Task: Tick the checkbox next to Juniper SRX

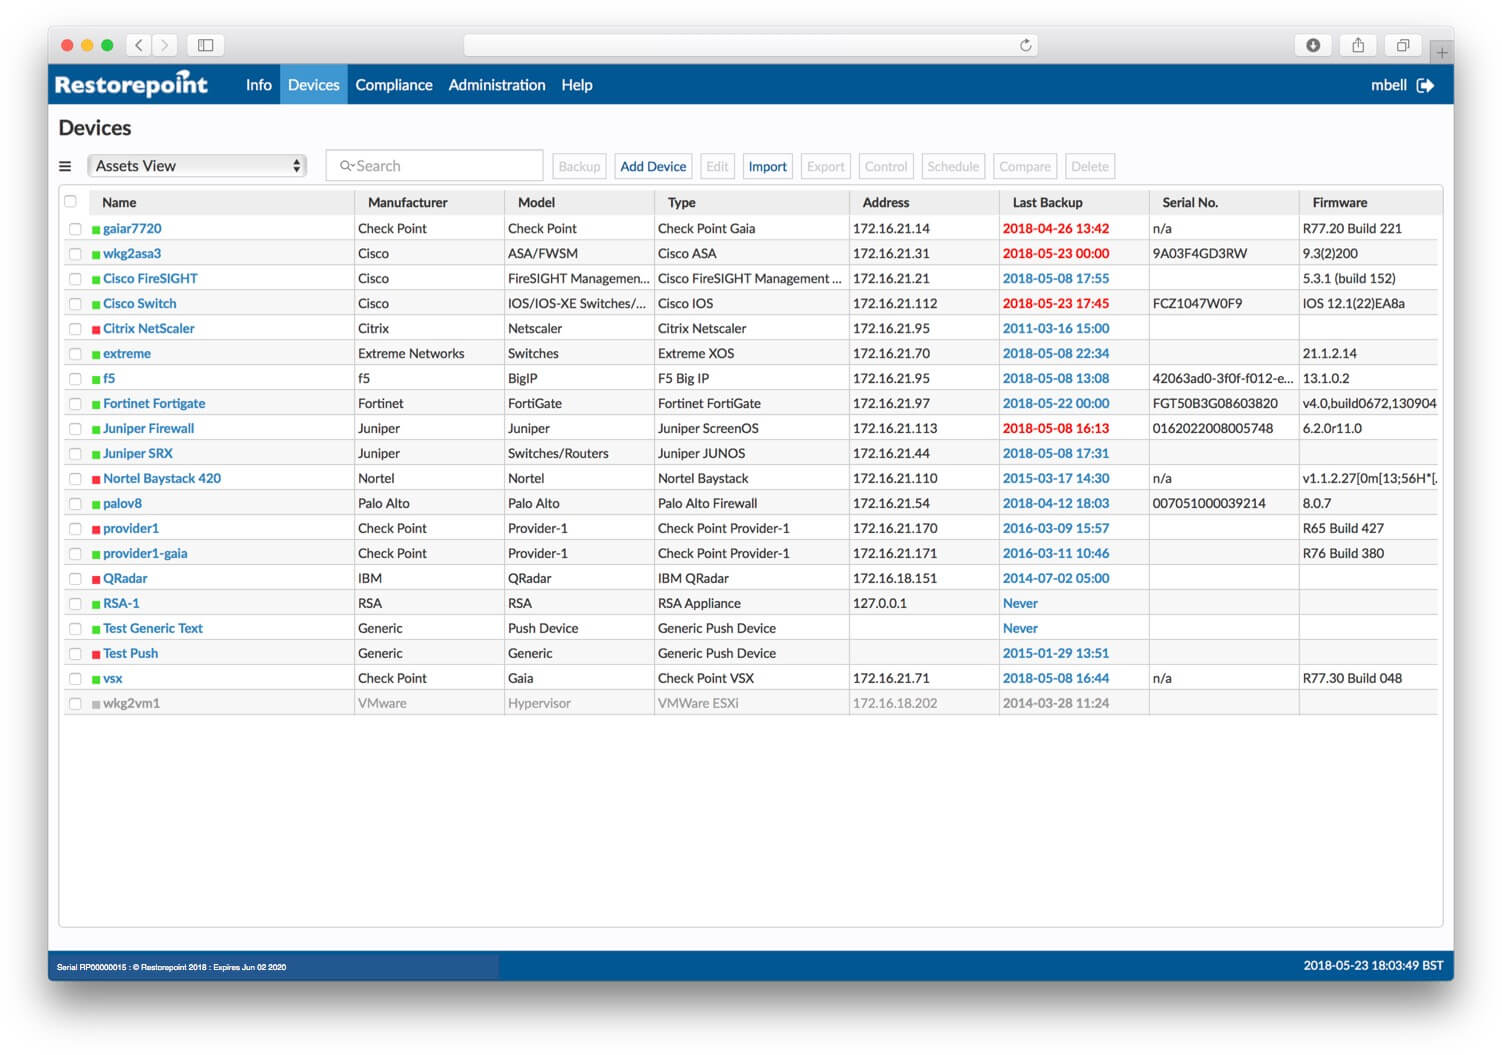Action: click(x=76, y=453)
